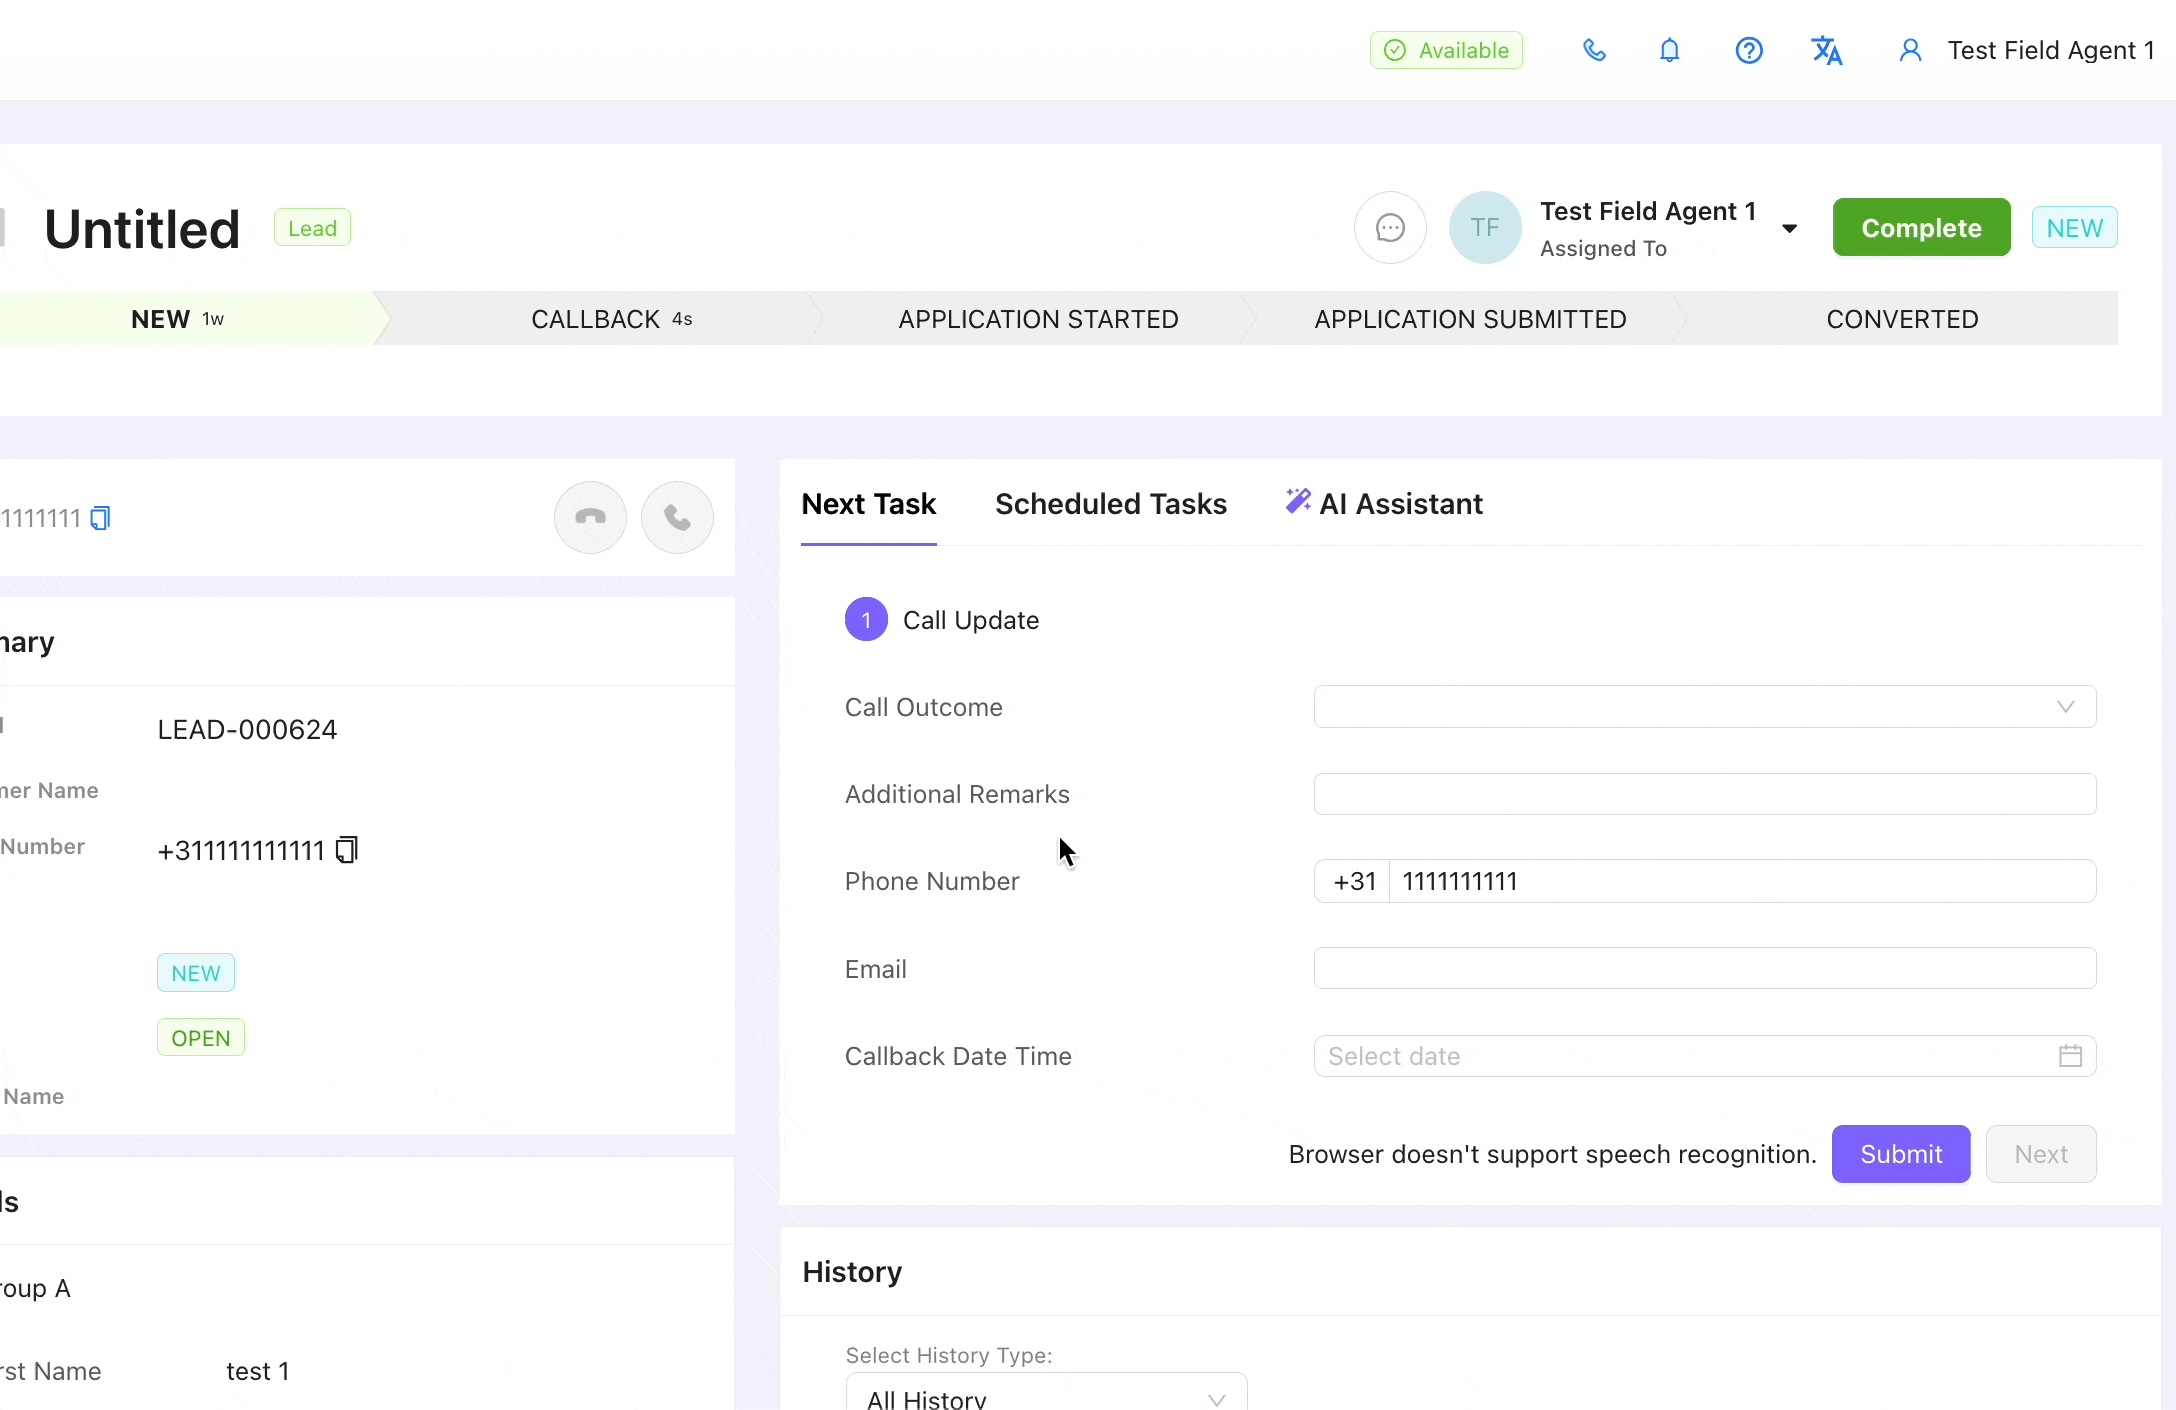Click the help question mark icon
The height and width of the screenshot is (1410, 2176).
click(x=1748, y=50)
